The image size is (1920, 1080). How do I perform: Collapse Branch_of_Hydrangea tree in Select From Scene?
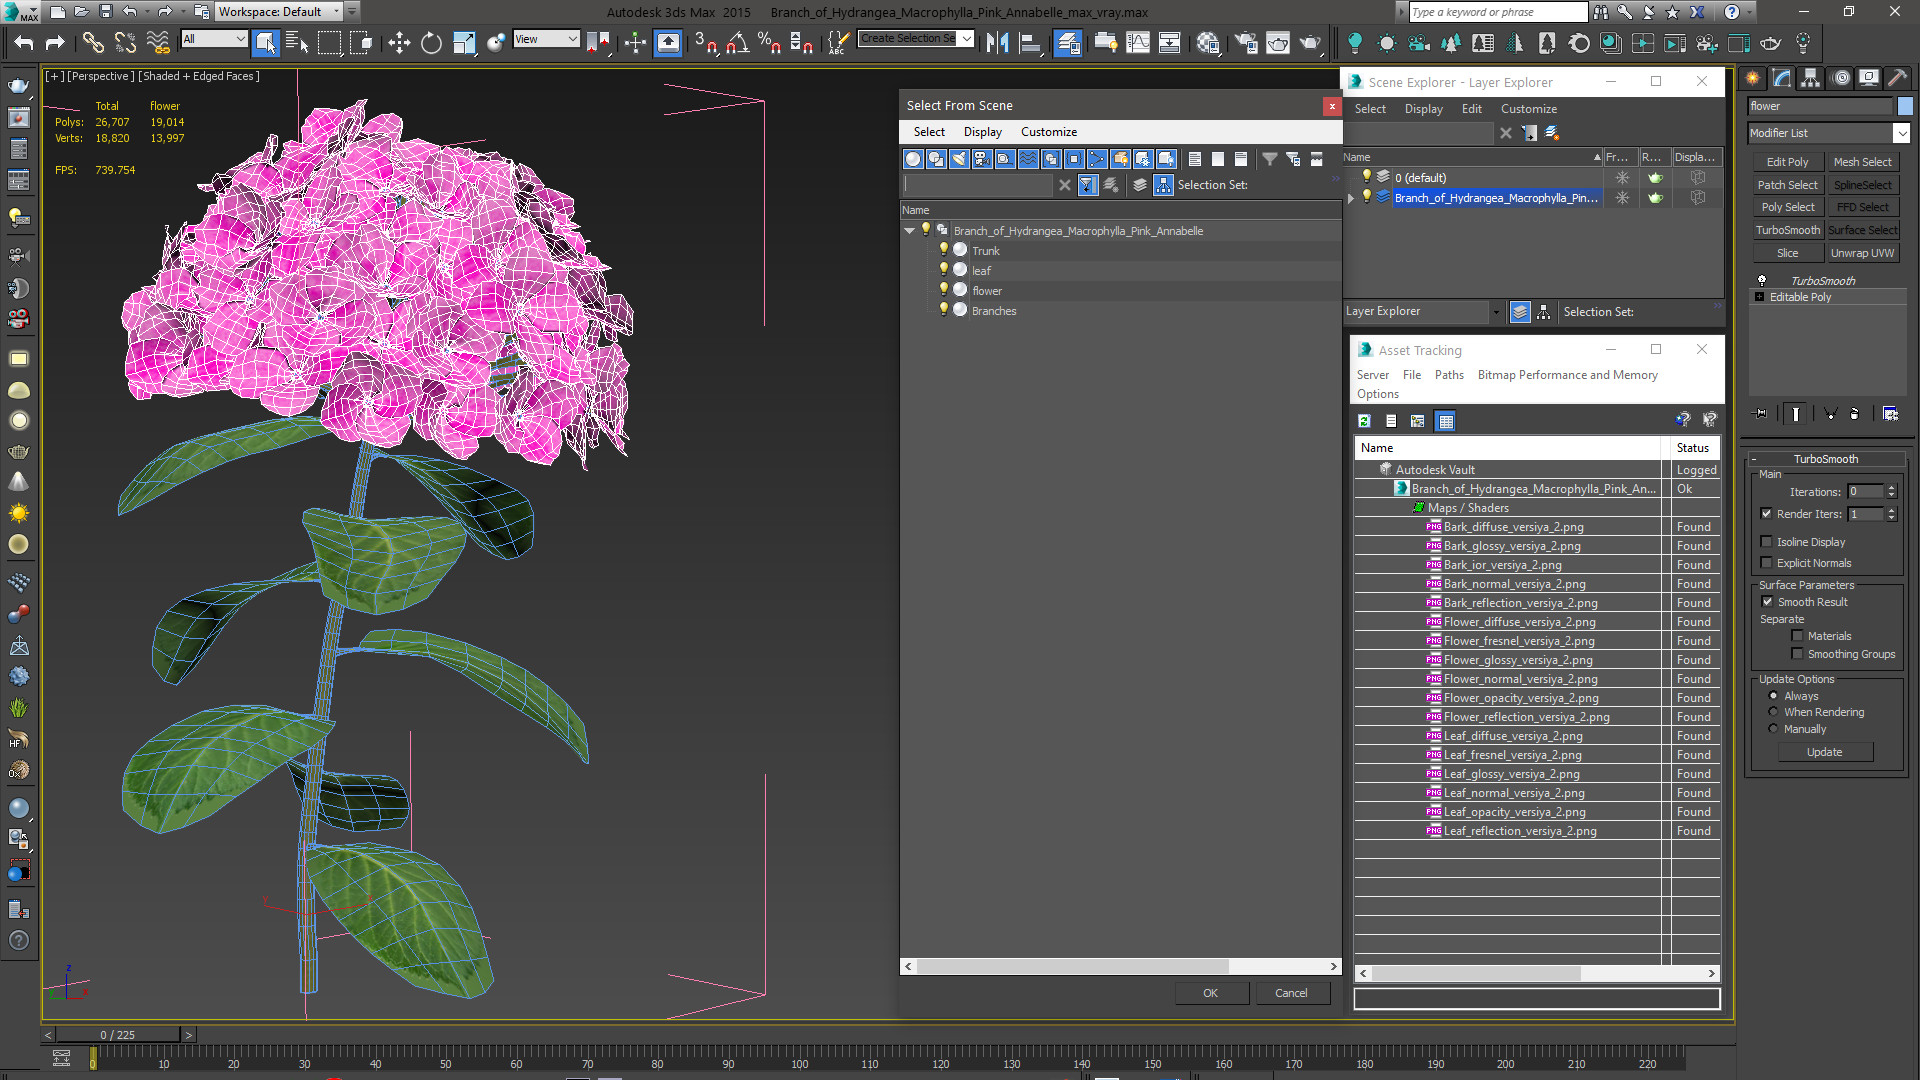[909, 231]
